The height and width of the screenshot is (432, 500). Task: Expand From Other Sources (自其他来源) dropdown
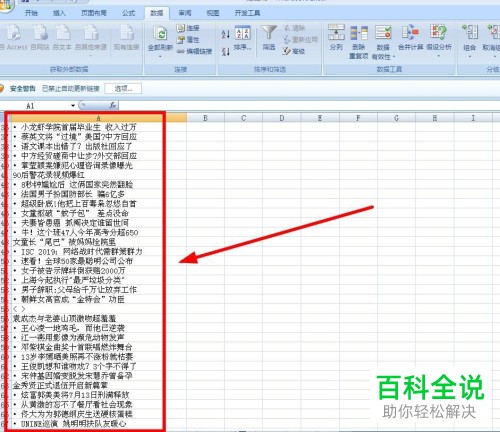(91, 55)
